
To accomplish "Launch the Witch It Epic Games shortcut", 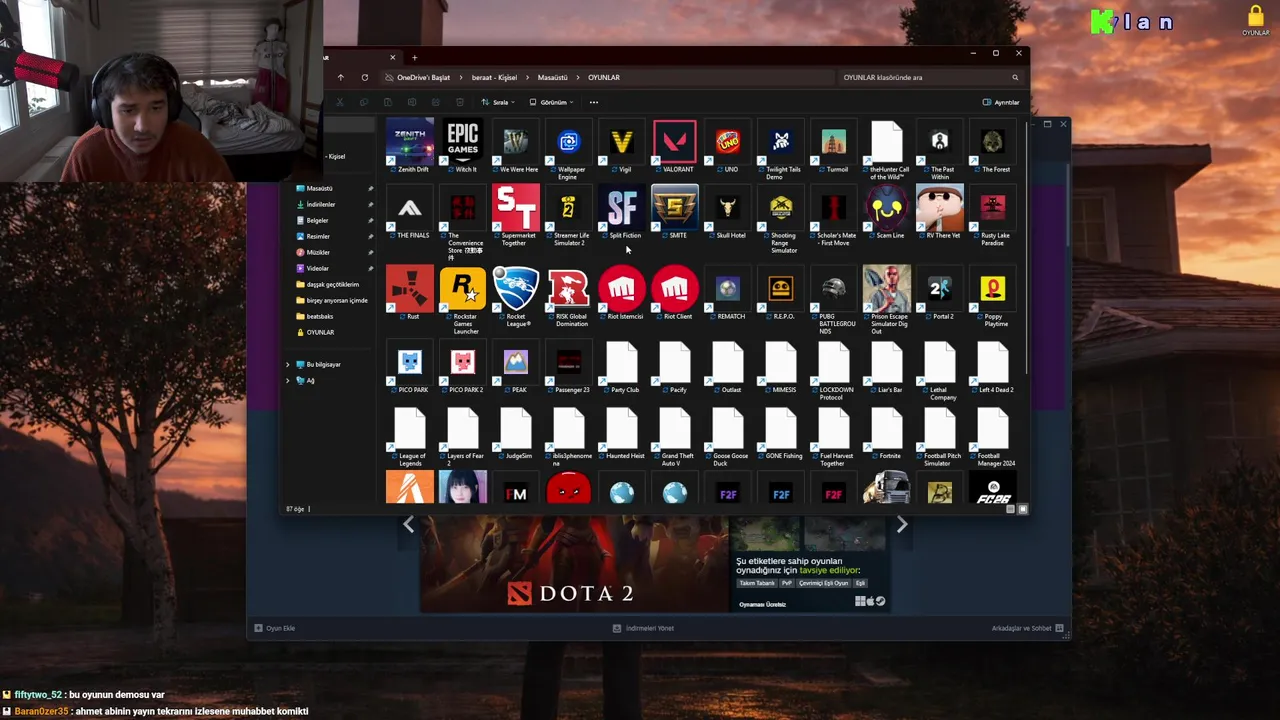I will tap(463, 146).
